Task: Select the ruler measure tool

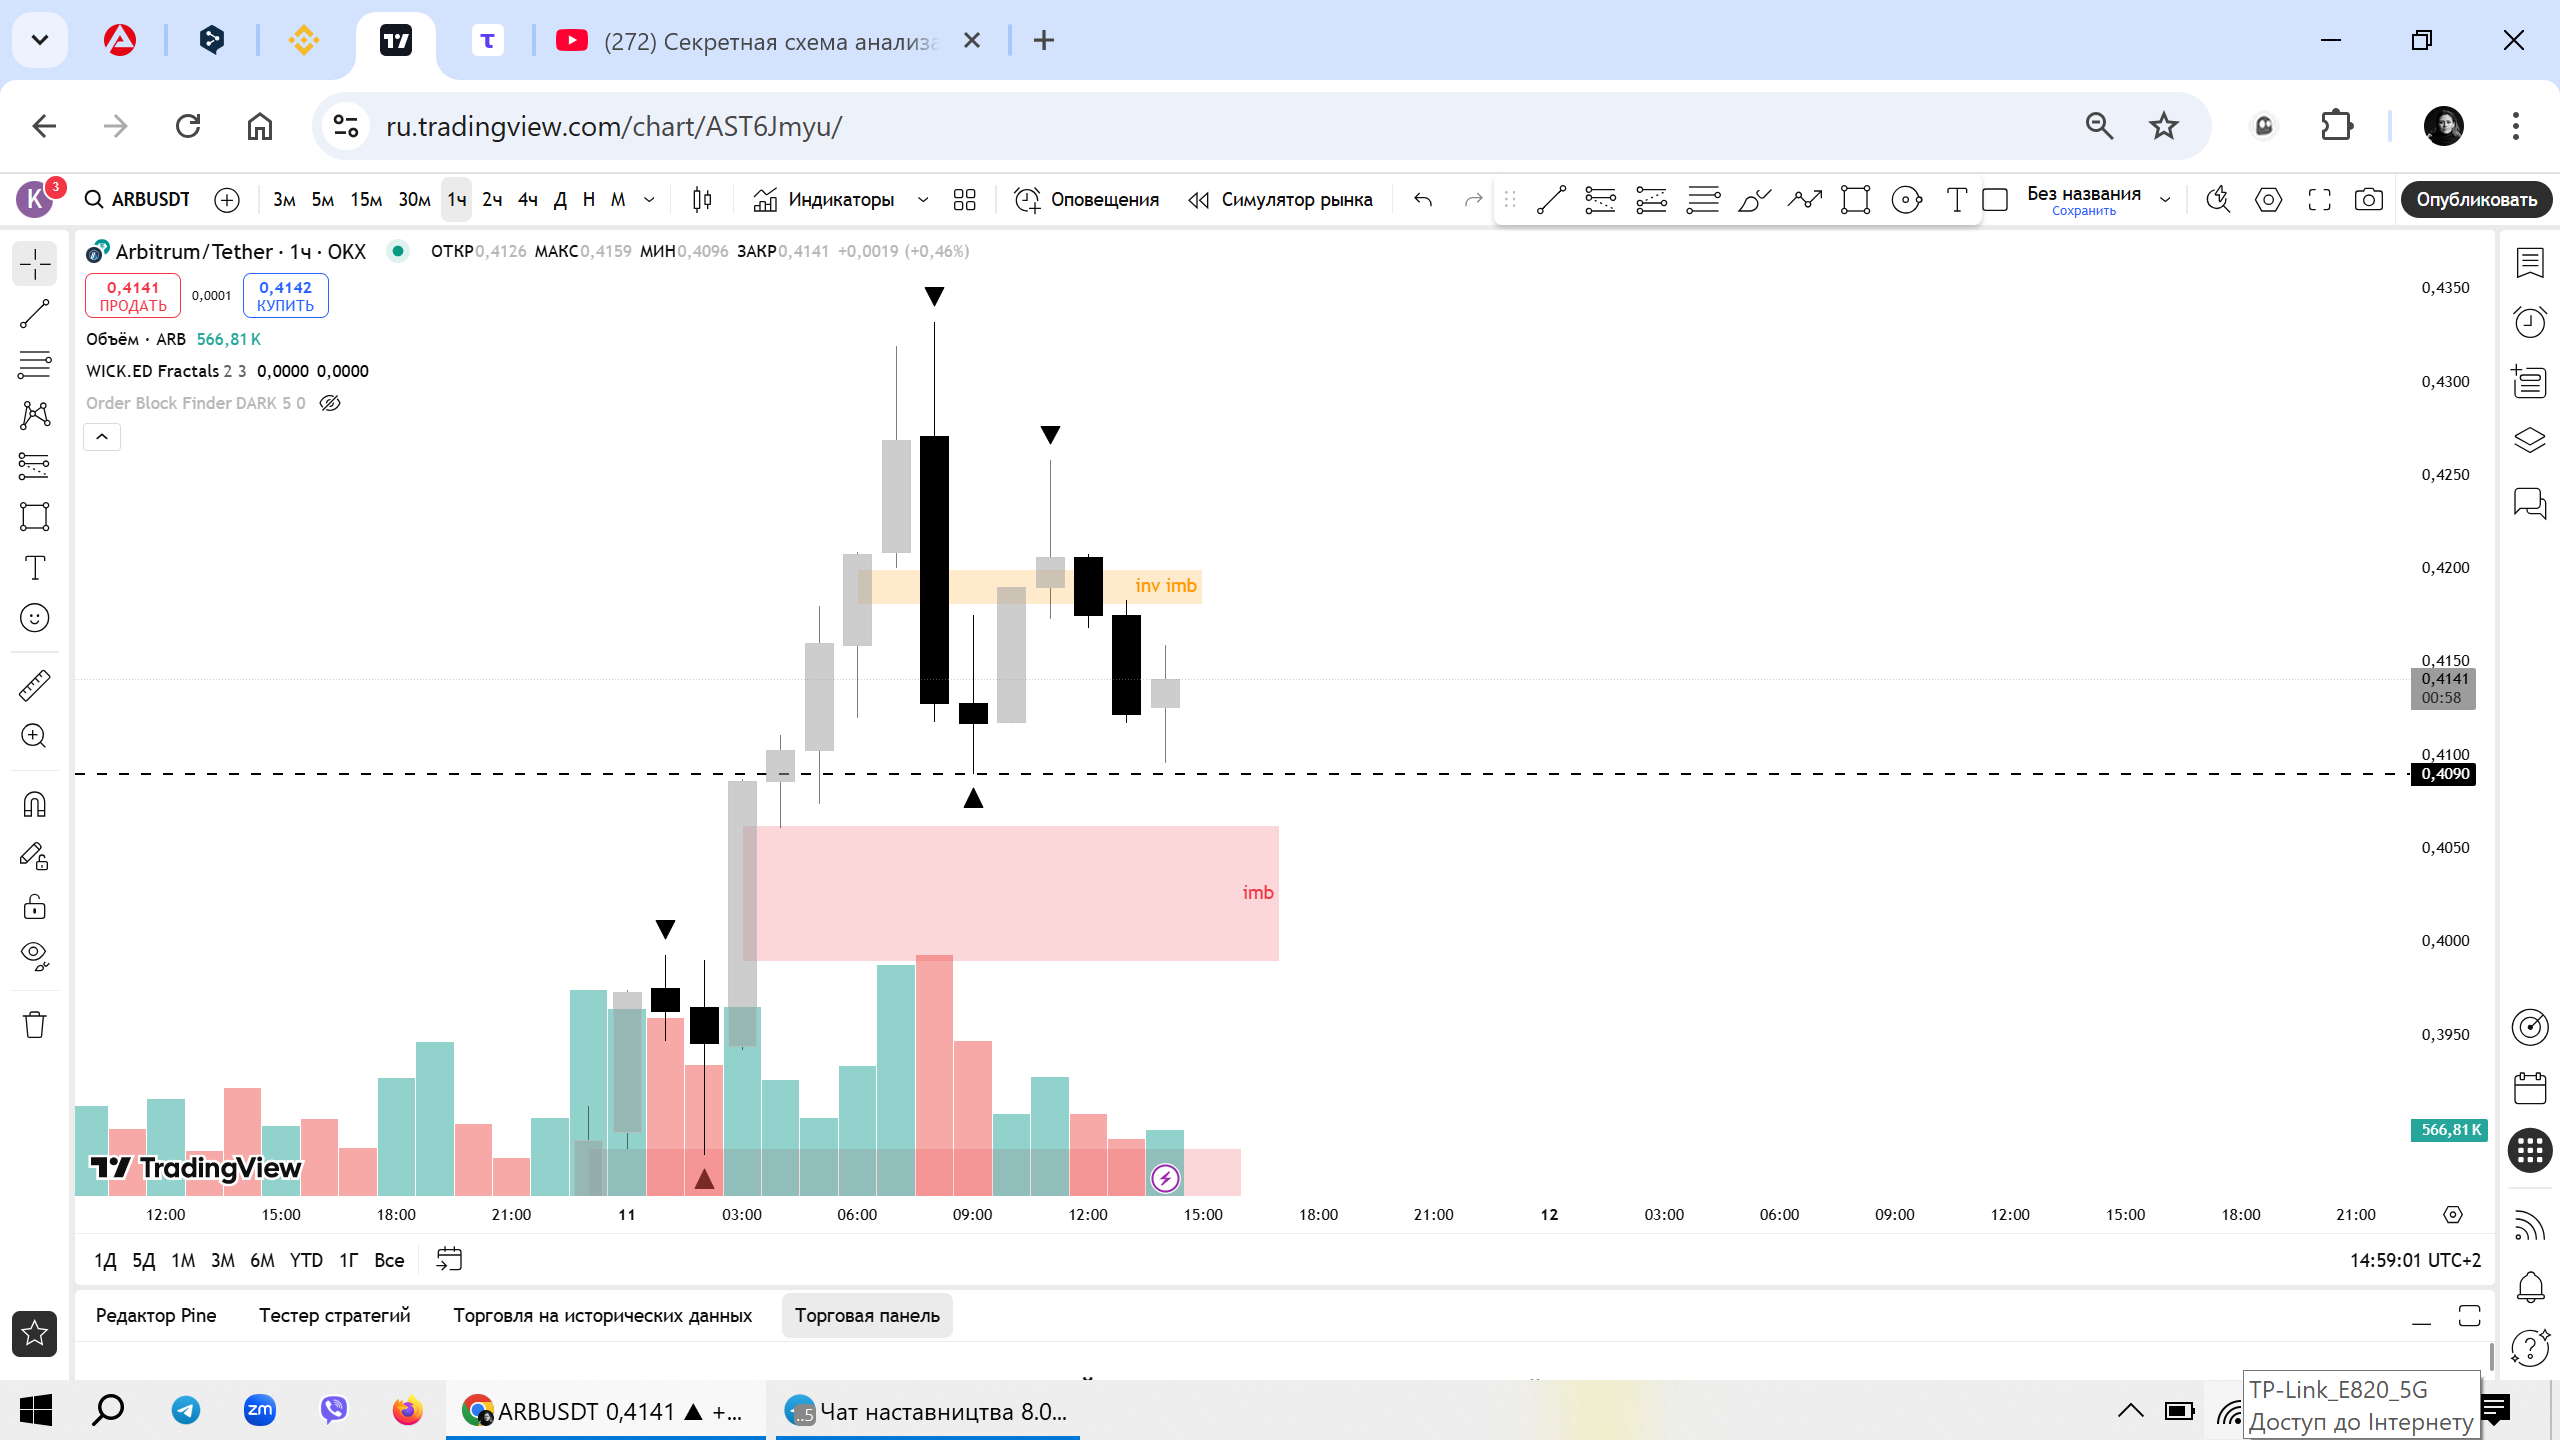Action: pyautogui.click(x=34, y=686)
